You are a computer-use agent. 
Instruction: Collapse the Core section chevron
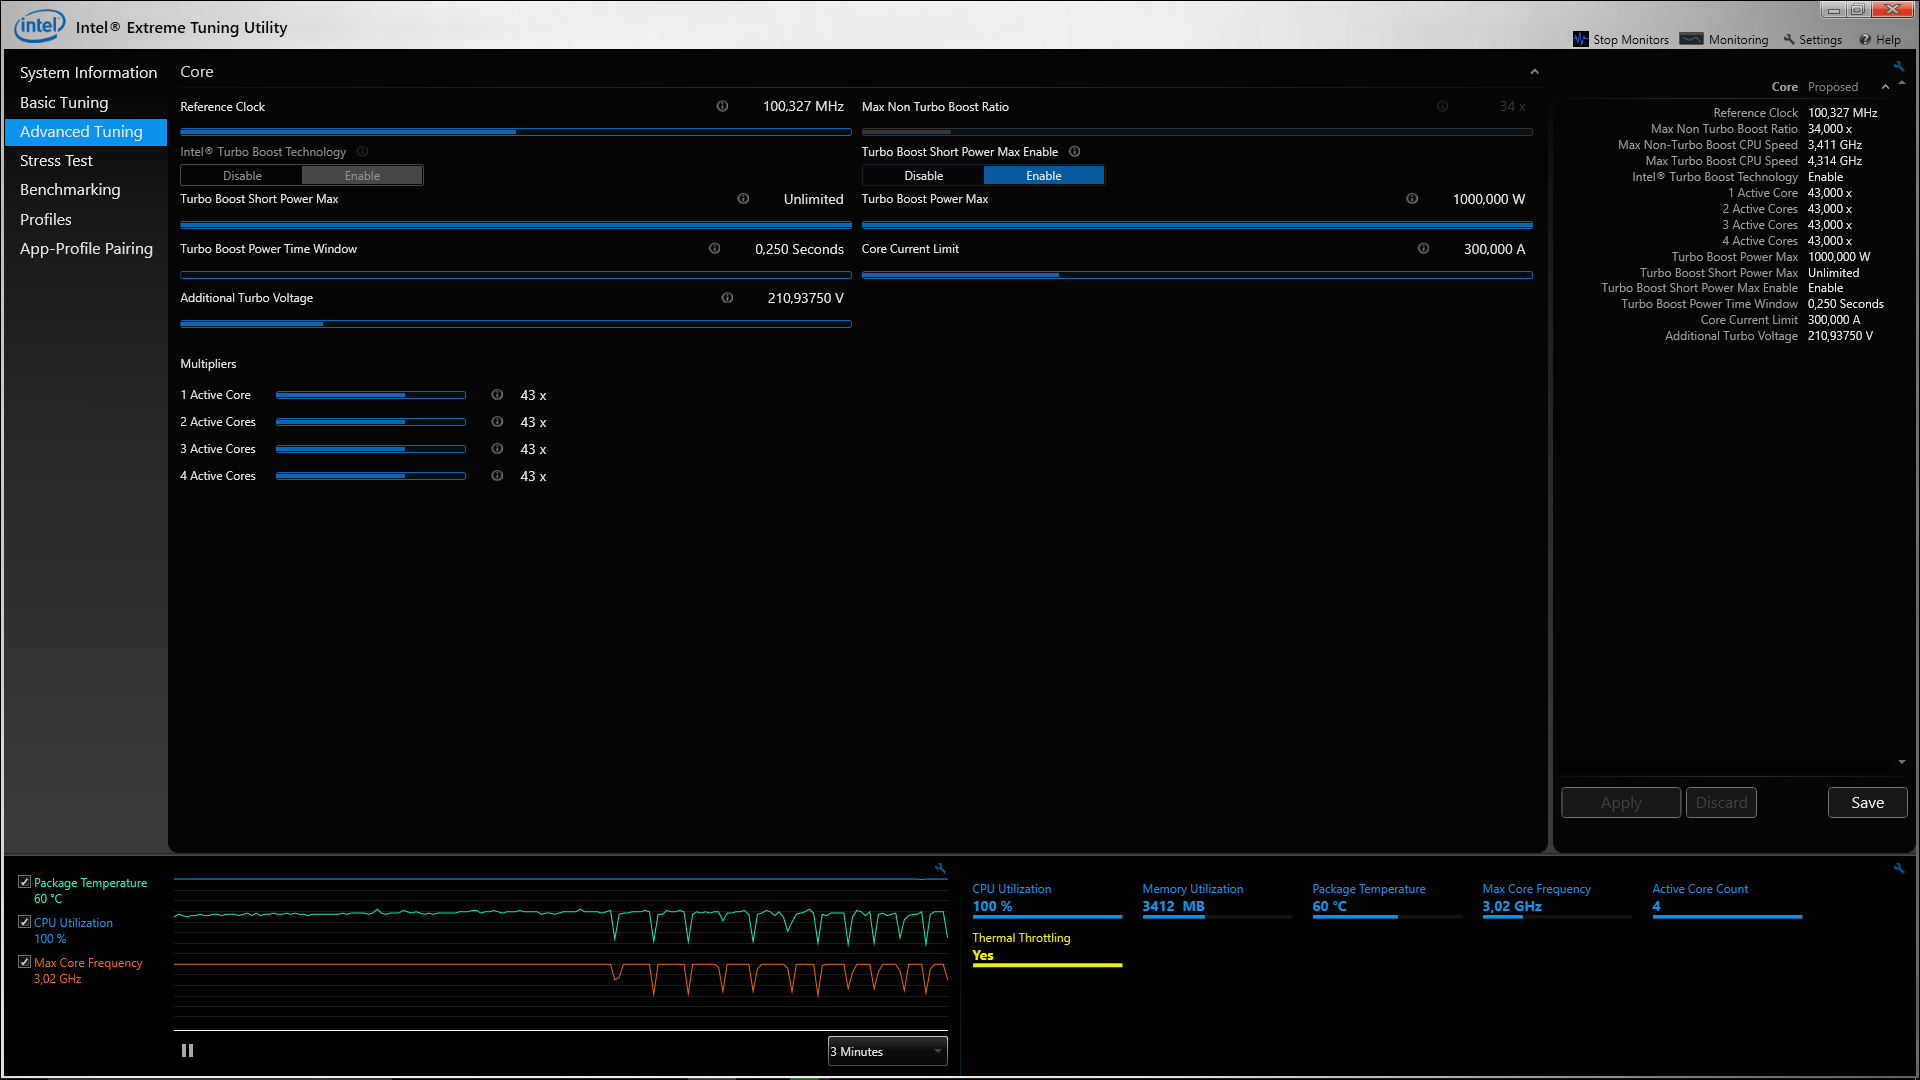(1534, 72)
